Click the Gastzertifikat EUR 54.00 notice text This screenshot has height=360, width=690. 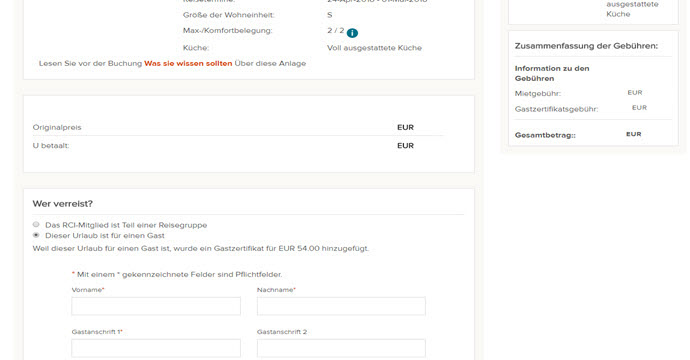tap(201, 248)
